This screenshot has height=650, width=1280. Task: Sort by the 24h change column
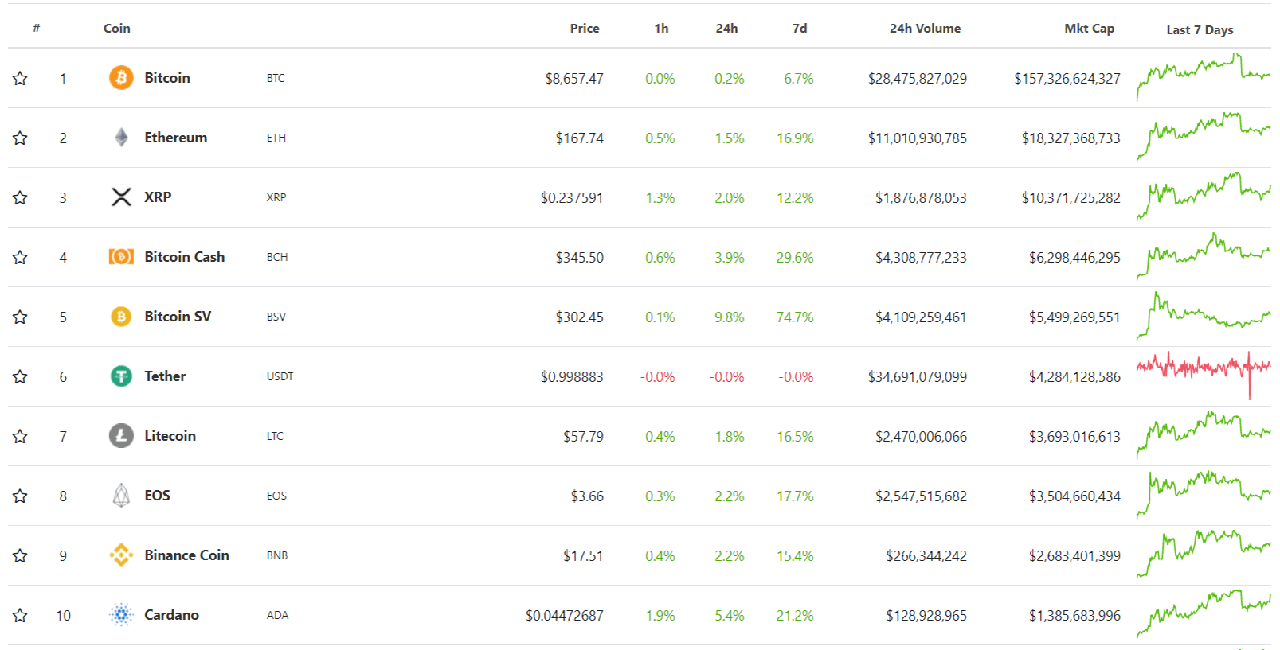tap(727, 29)
